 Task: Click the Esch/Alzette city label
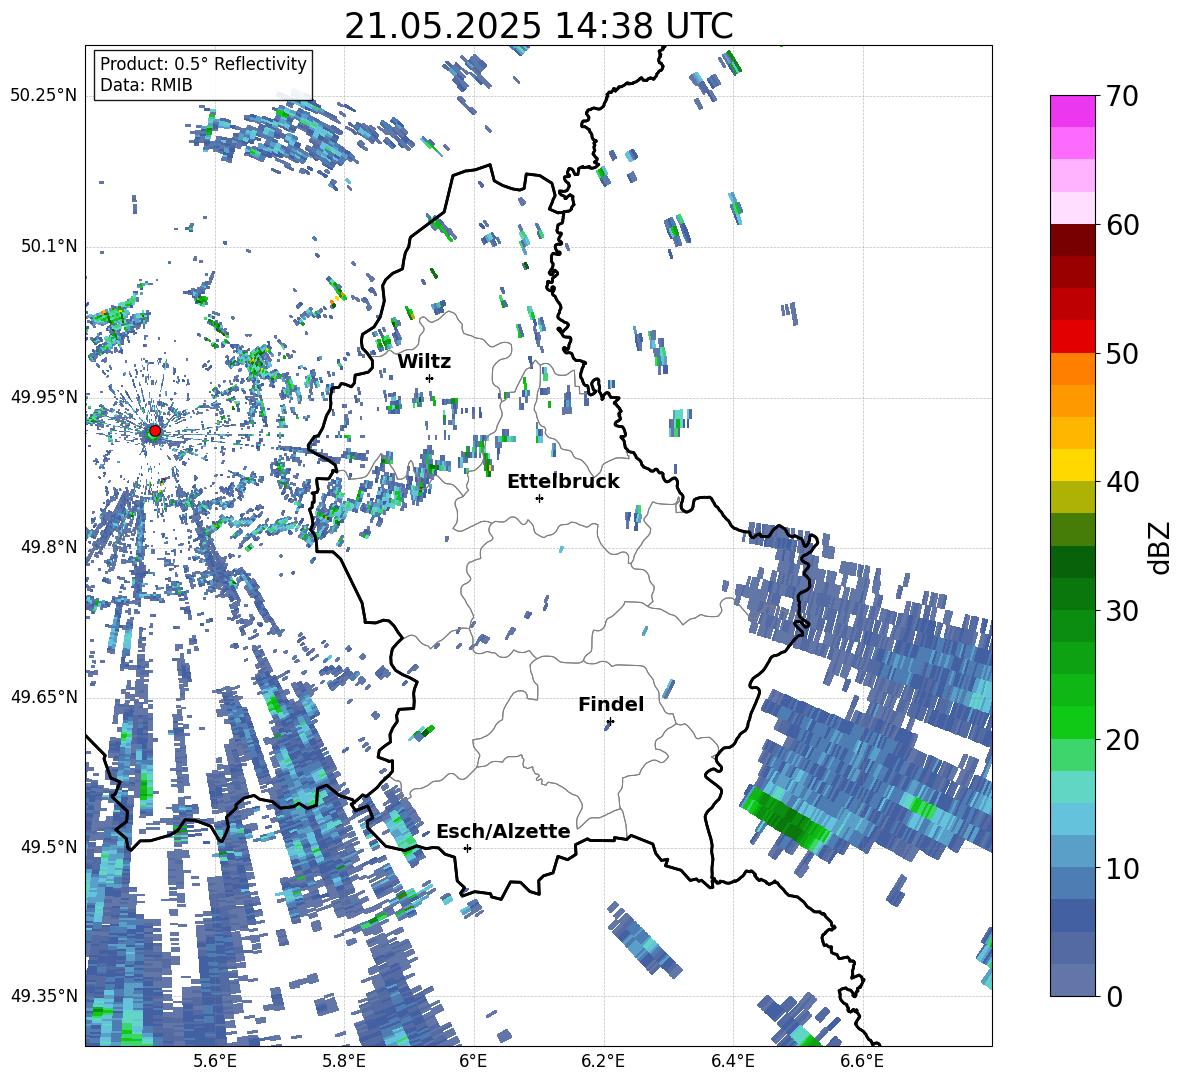tap(503, 831)
